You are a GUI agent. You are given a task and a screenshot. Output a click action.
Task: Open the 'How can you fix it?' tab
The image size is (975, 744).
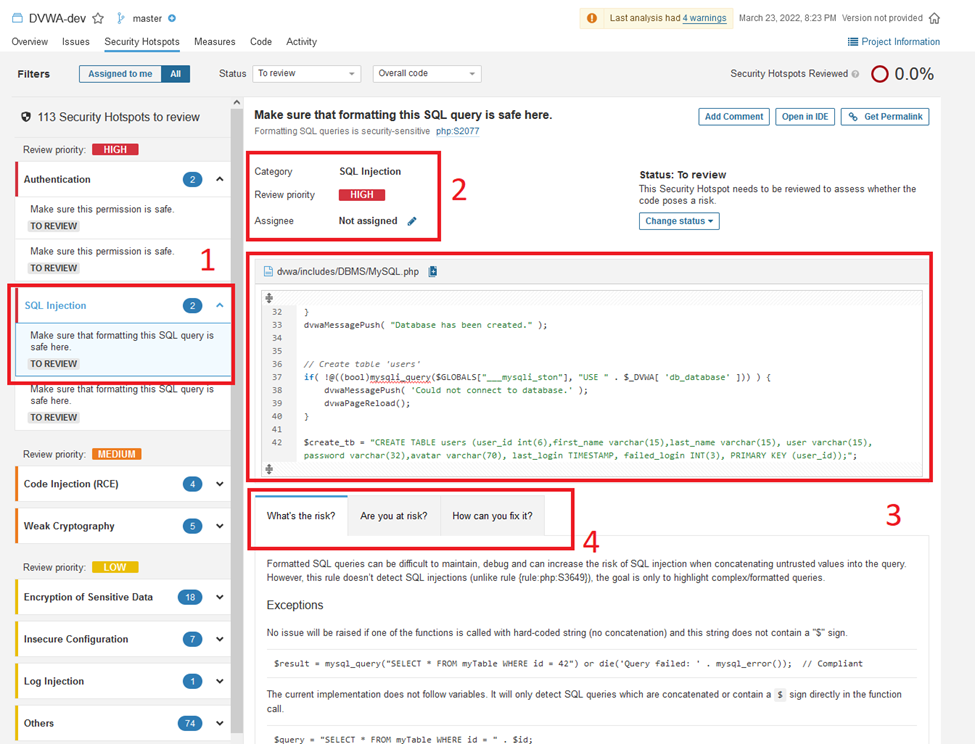[492, 516]
